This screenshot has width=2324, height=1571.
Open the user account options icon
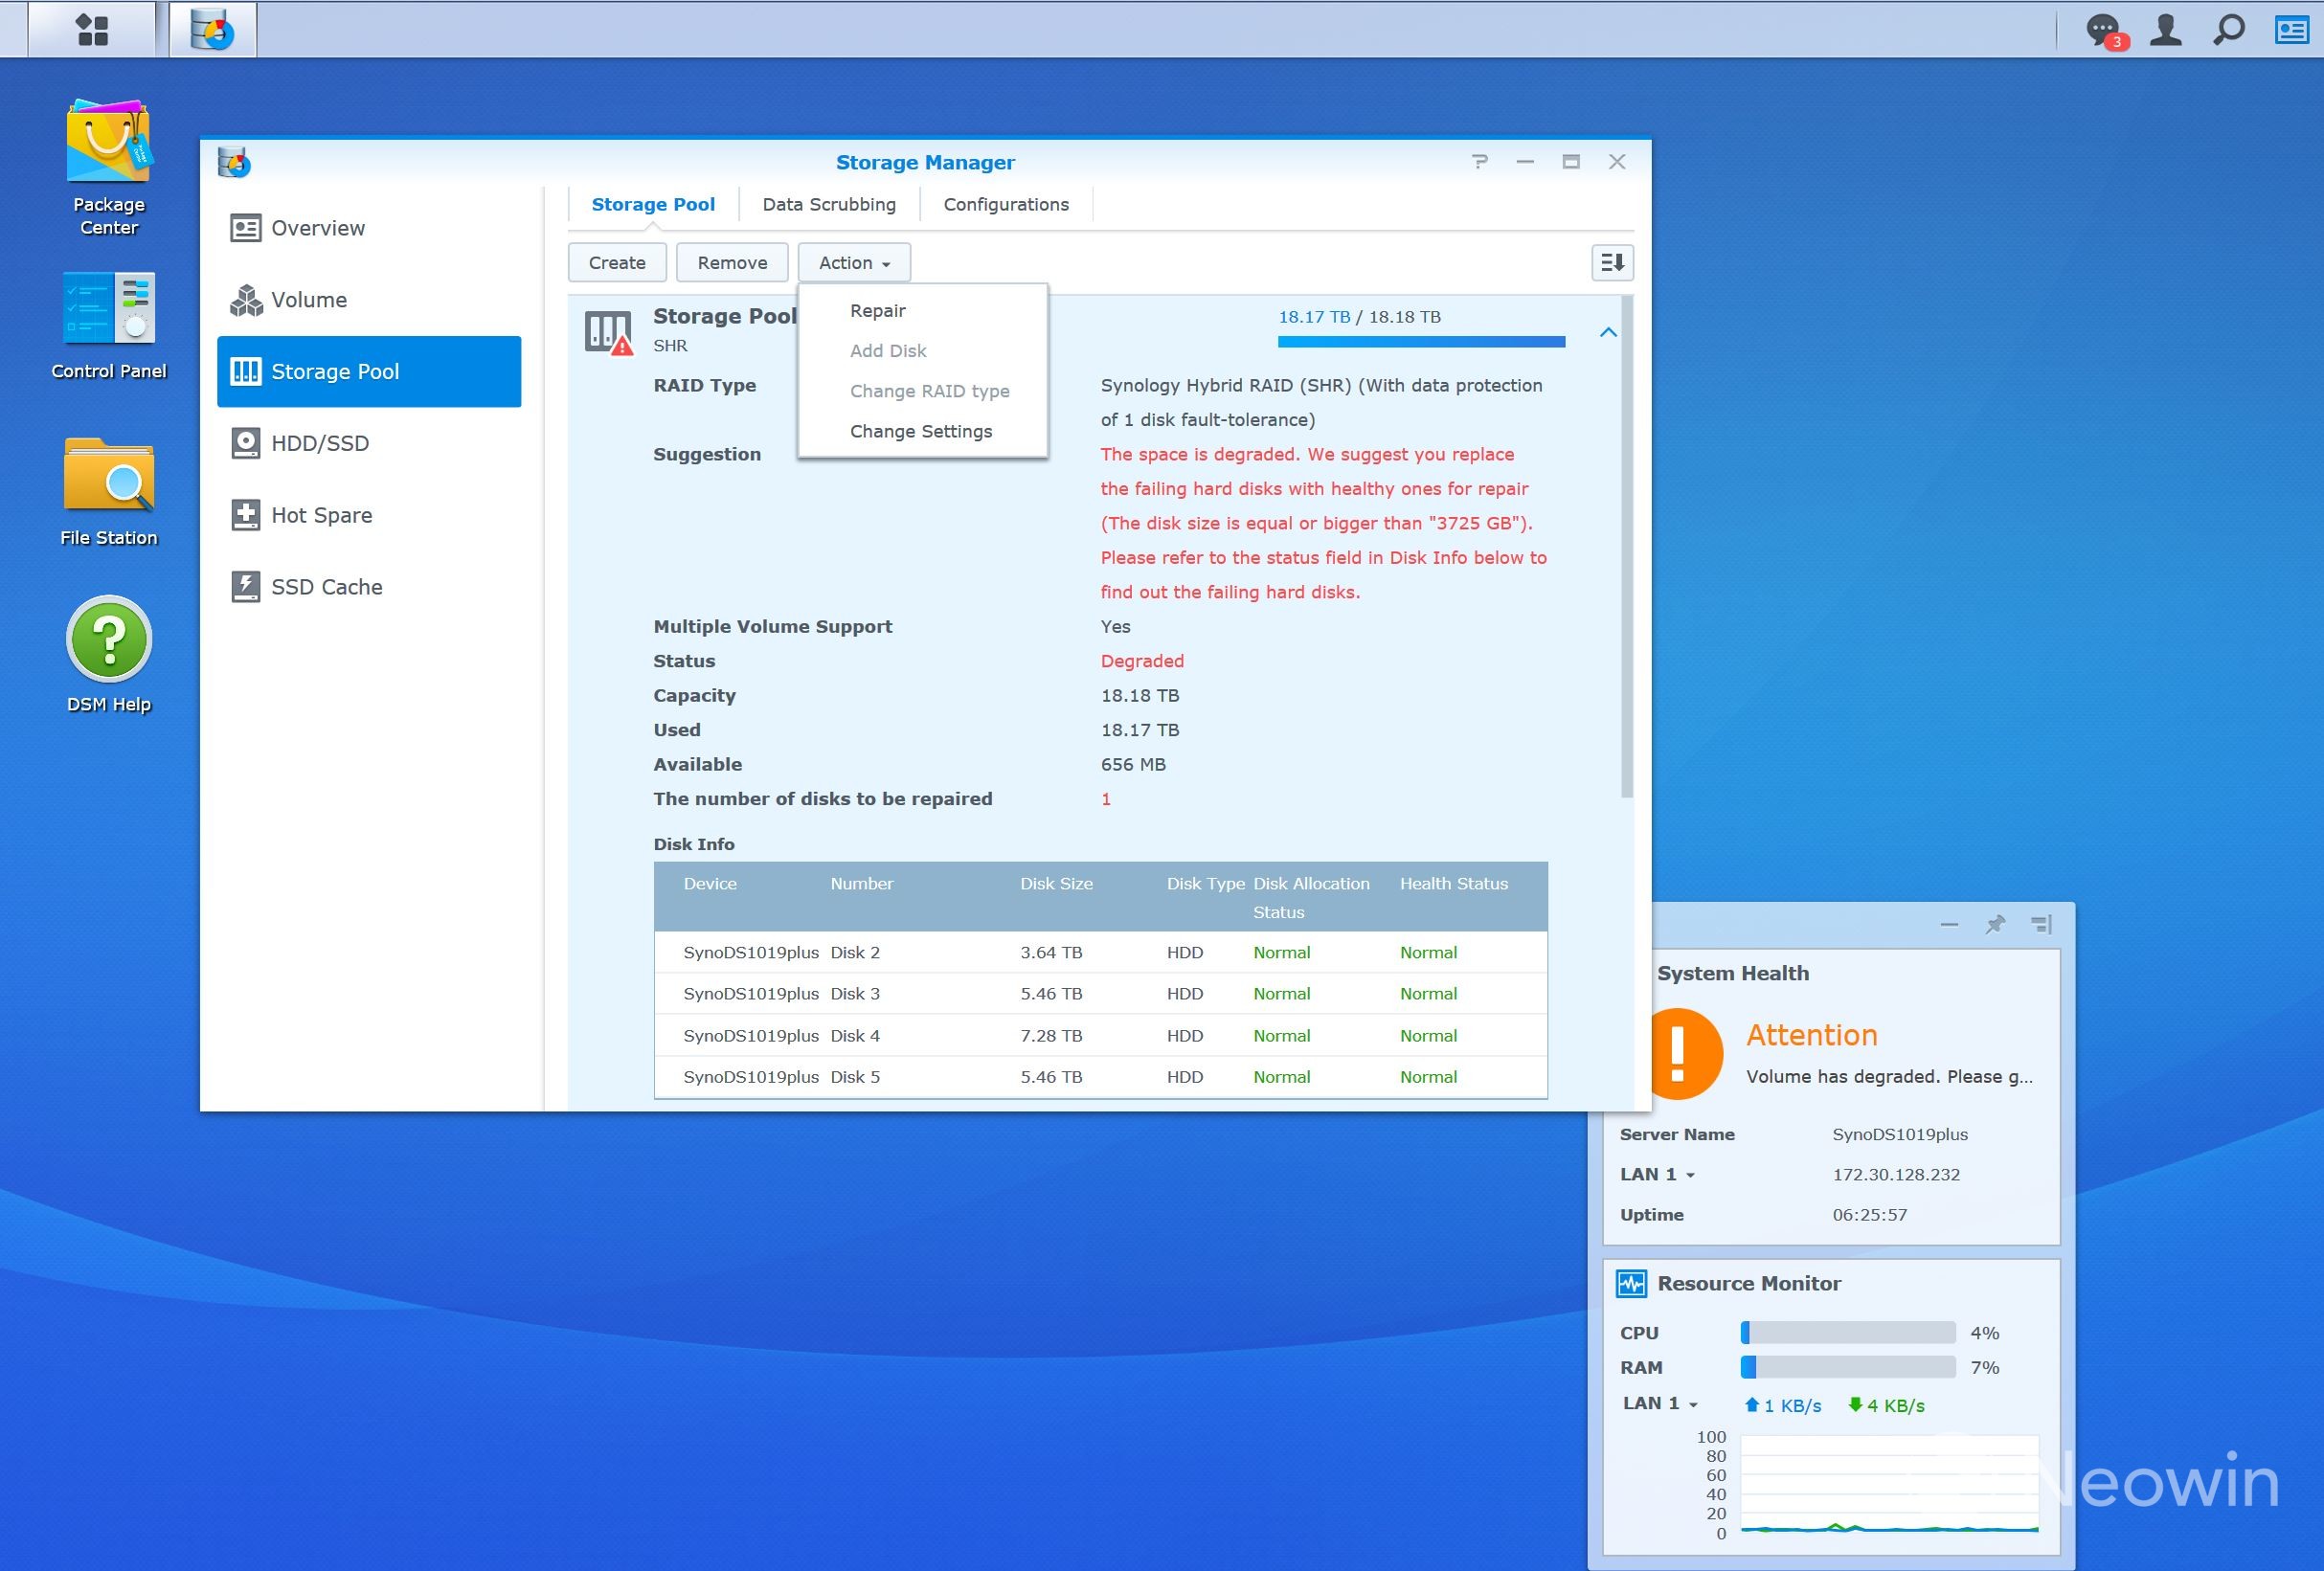[x=2166, y=29]
